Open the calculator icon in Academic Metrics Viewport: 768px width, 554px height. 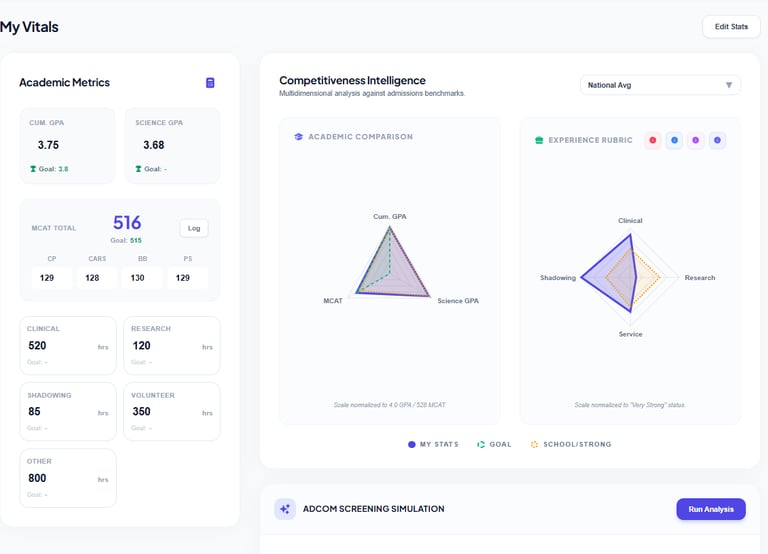pyautogui.click(x=210, y=83)
